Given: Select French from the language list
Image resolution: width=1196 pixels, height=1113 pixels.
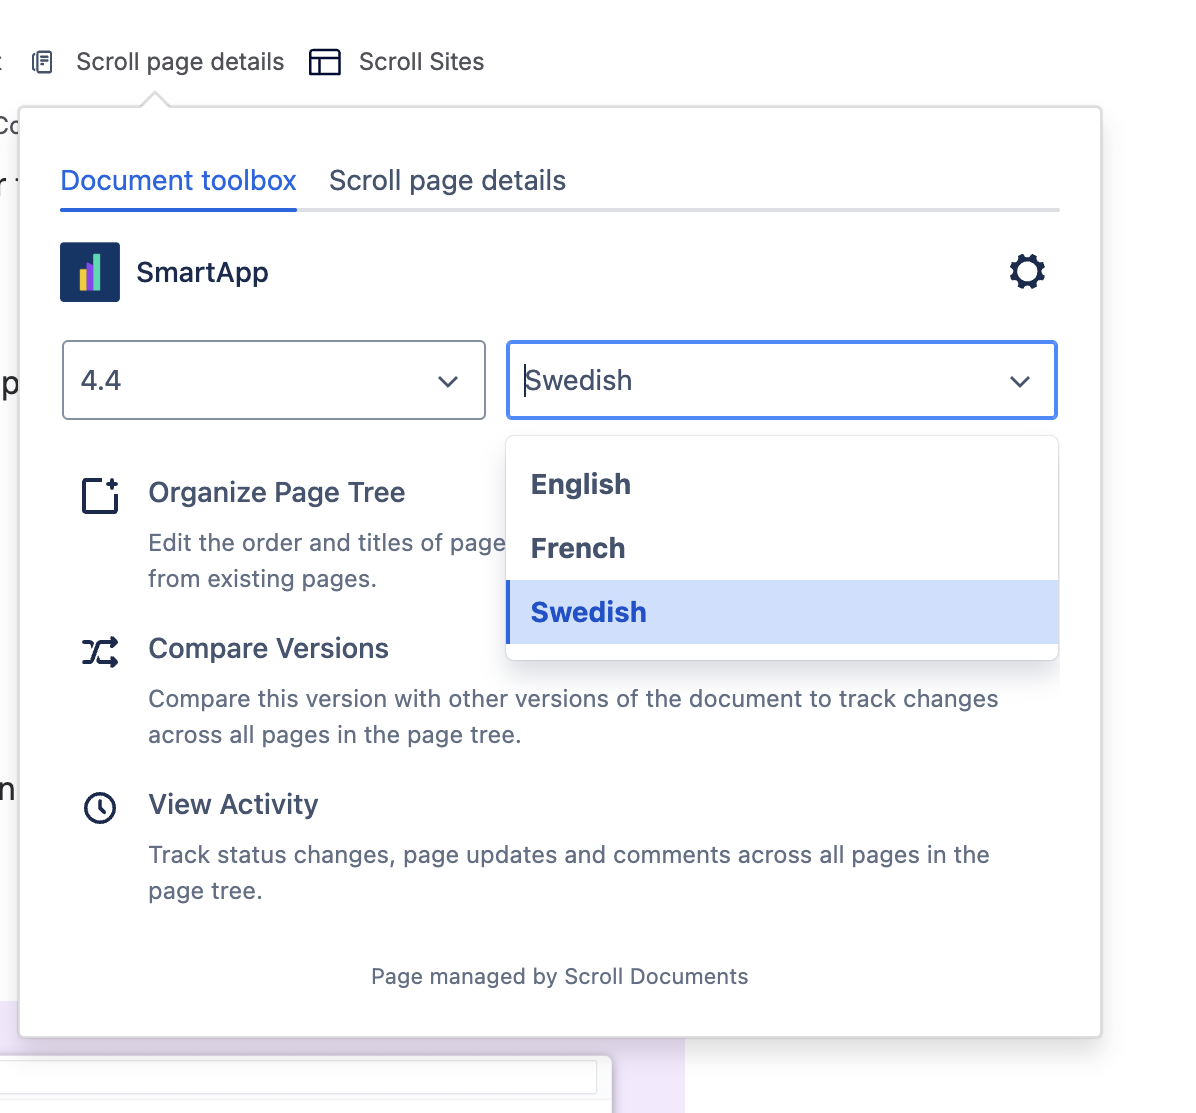Looking at the screenshot, I should [x=578, y=548].
